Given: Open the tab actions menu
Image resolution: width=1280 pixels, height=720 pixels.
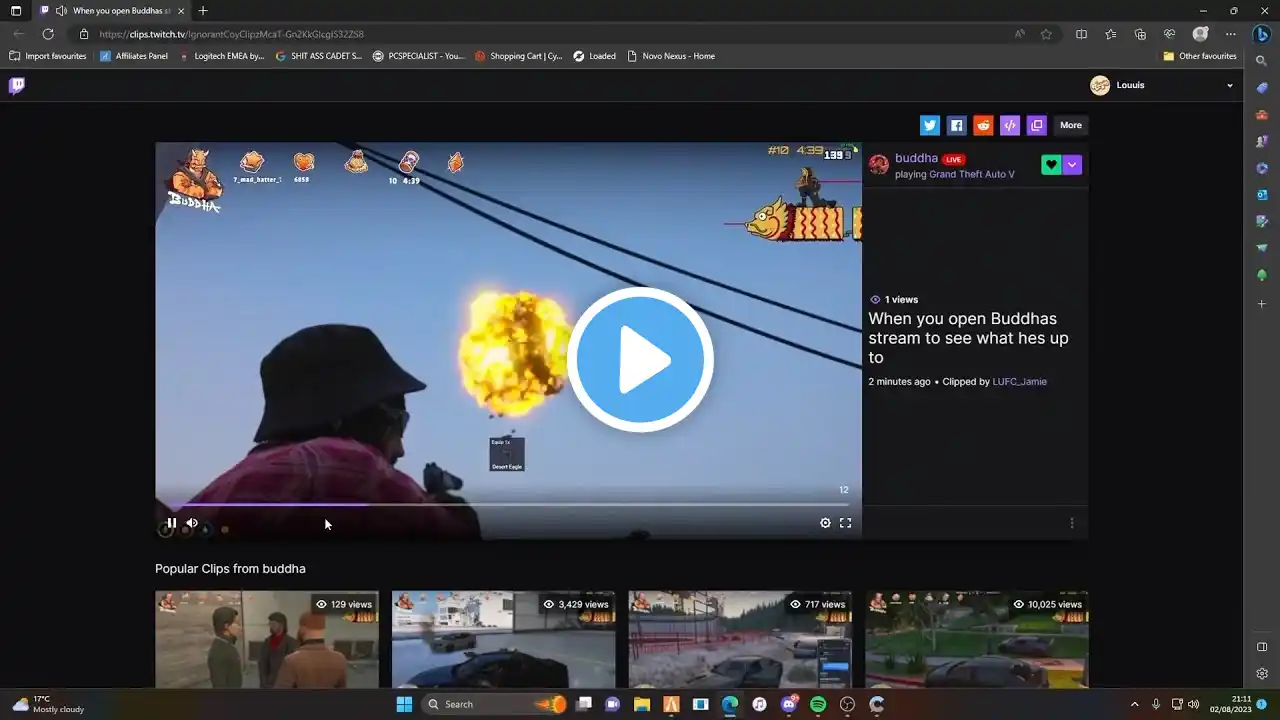Looking at the screenshot, I should (x=16, y=11).
